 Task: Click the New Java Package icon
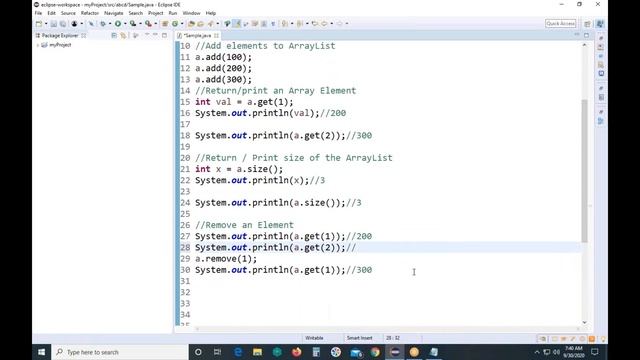coord(165,24)
